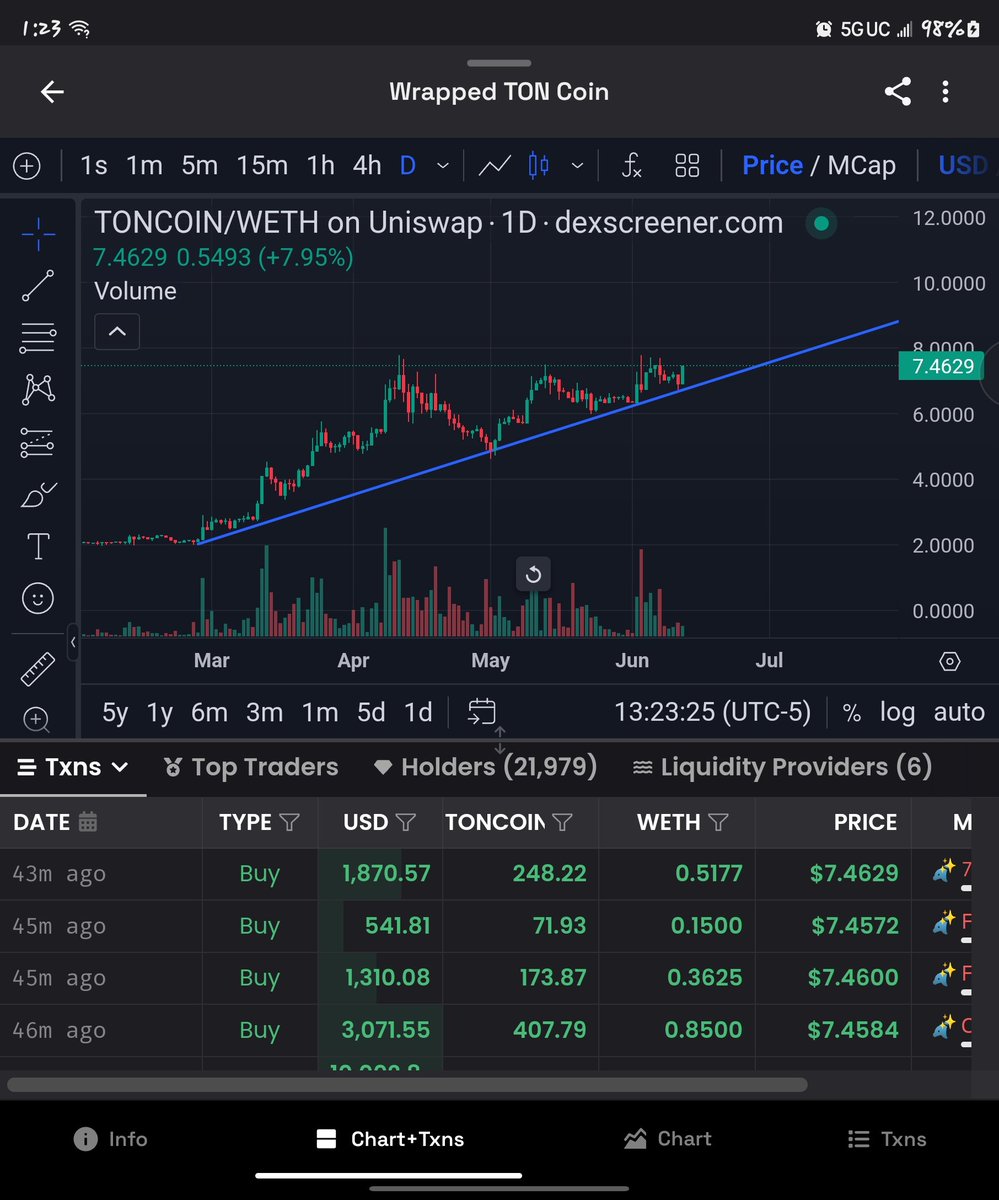Filter transactions by TONCOIN amount
This screenshot has height=1200, width=999.
(562, 822)
